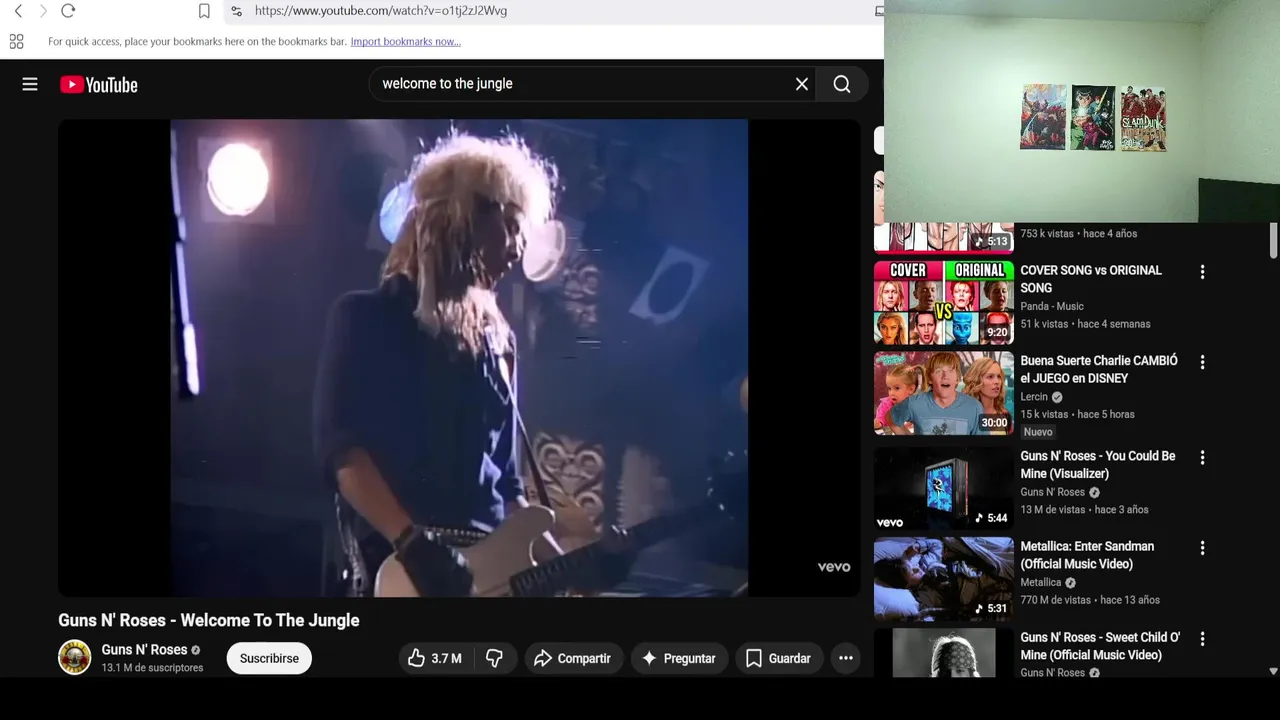The height and width of the screenshot is (720, 1280).
Task: Open Guns N' Roses channel name link
Action: 144,650
